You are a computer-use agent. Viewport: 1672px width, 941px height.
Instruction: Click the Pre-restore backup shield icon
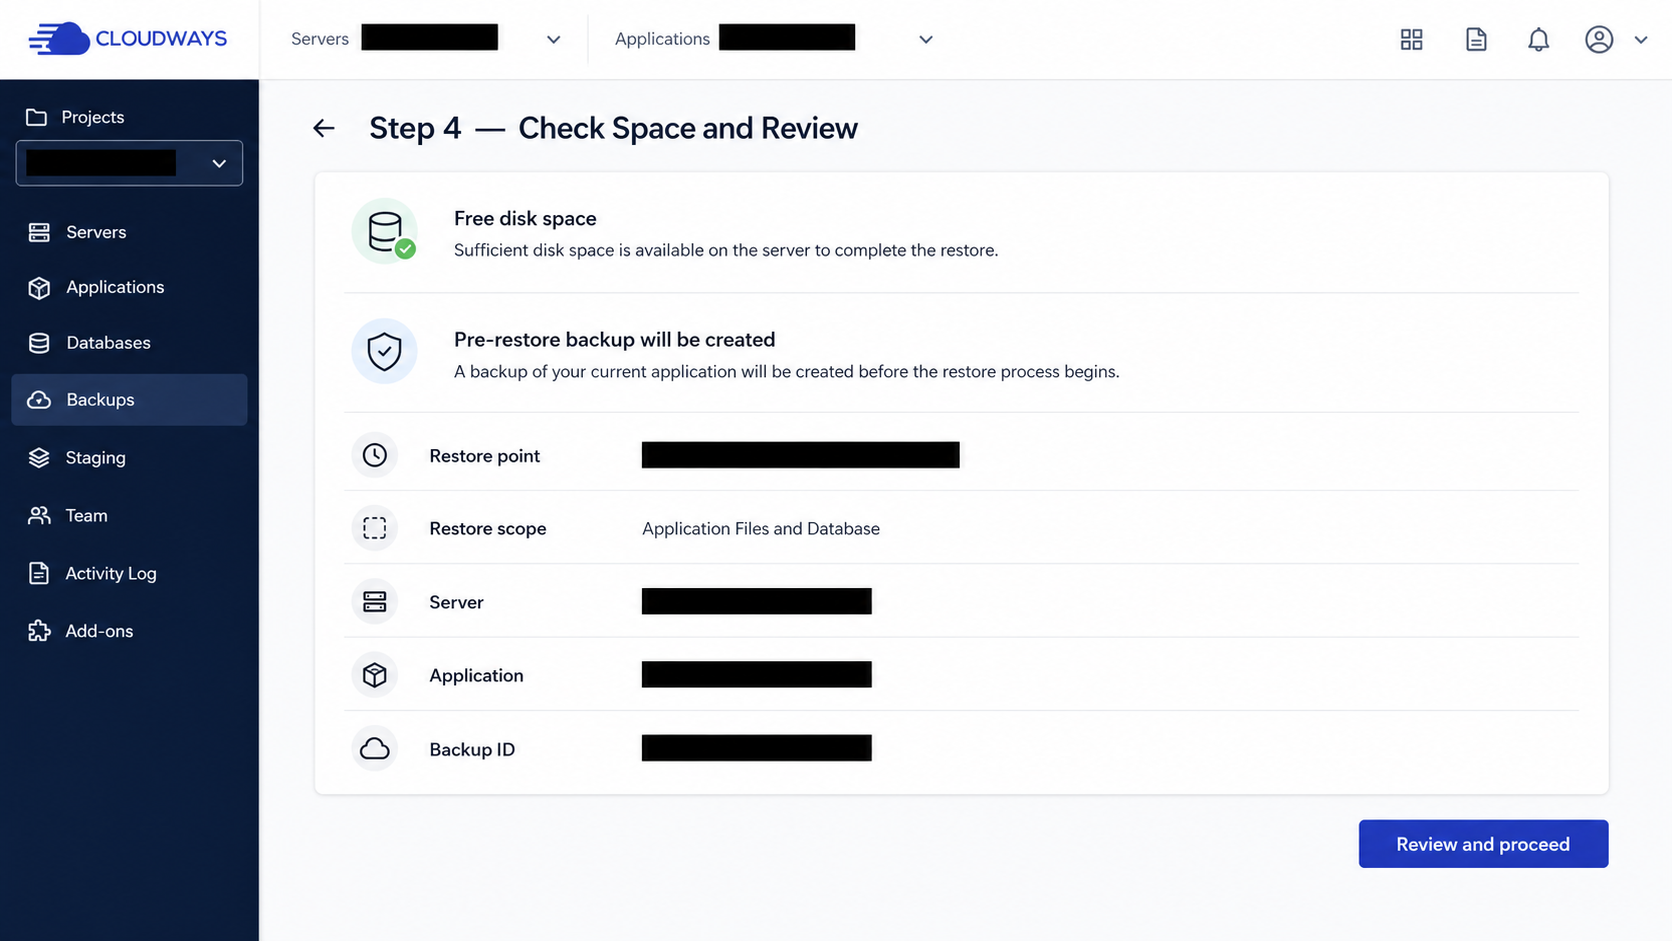click(x=384, y=351)
